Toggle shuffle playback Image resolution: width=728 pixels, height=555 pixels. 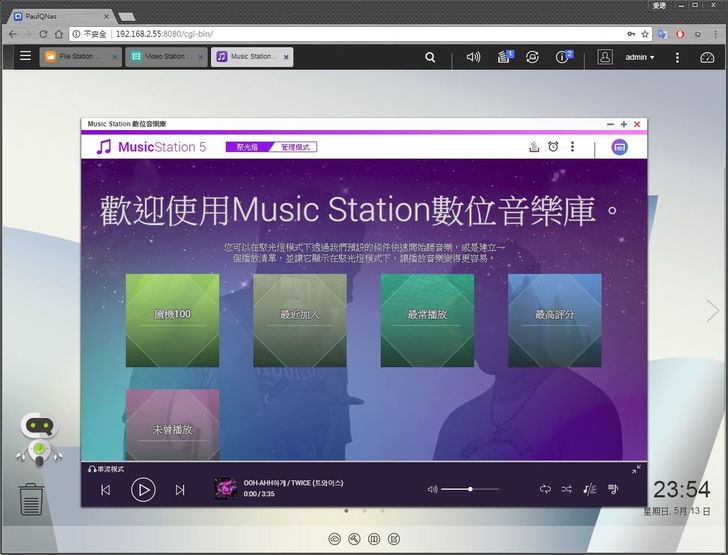(x=567, y=489)
